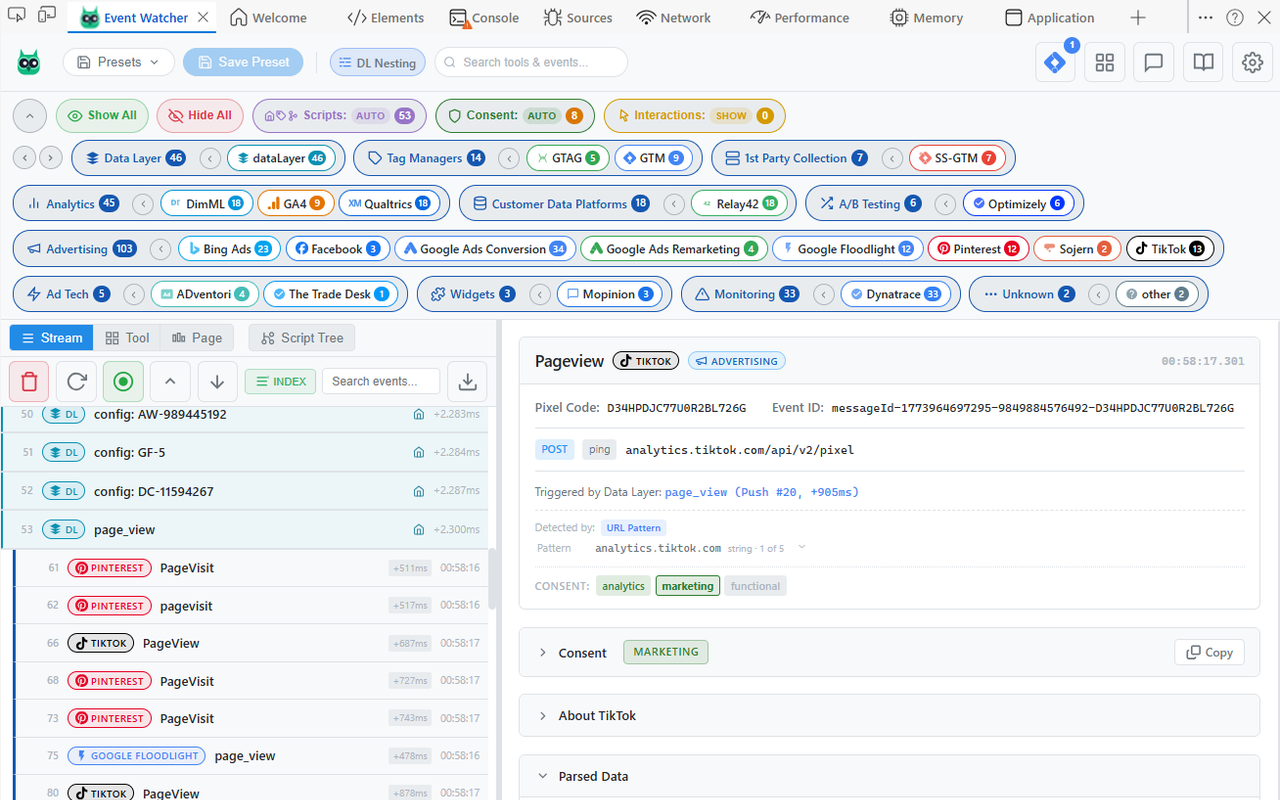
Task: Click the green owl logo in toolbar
Action: (x=29, y=62)
